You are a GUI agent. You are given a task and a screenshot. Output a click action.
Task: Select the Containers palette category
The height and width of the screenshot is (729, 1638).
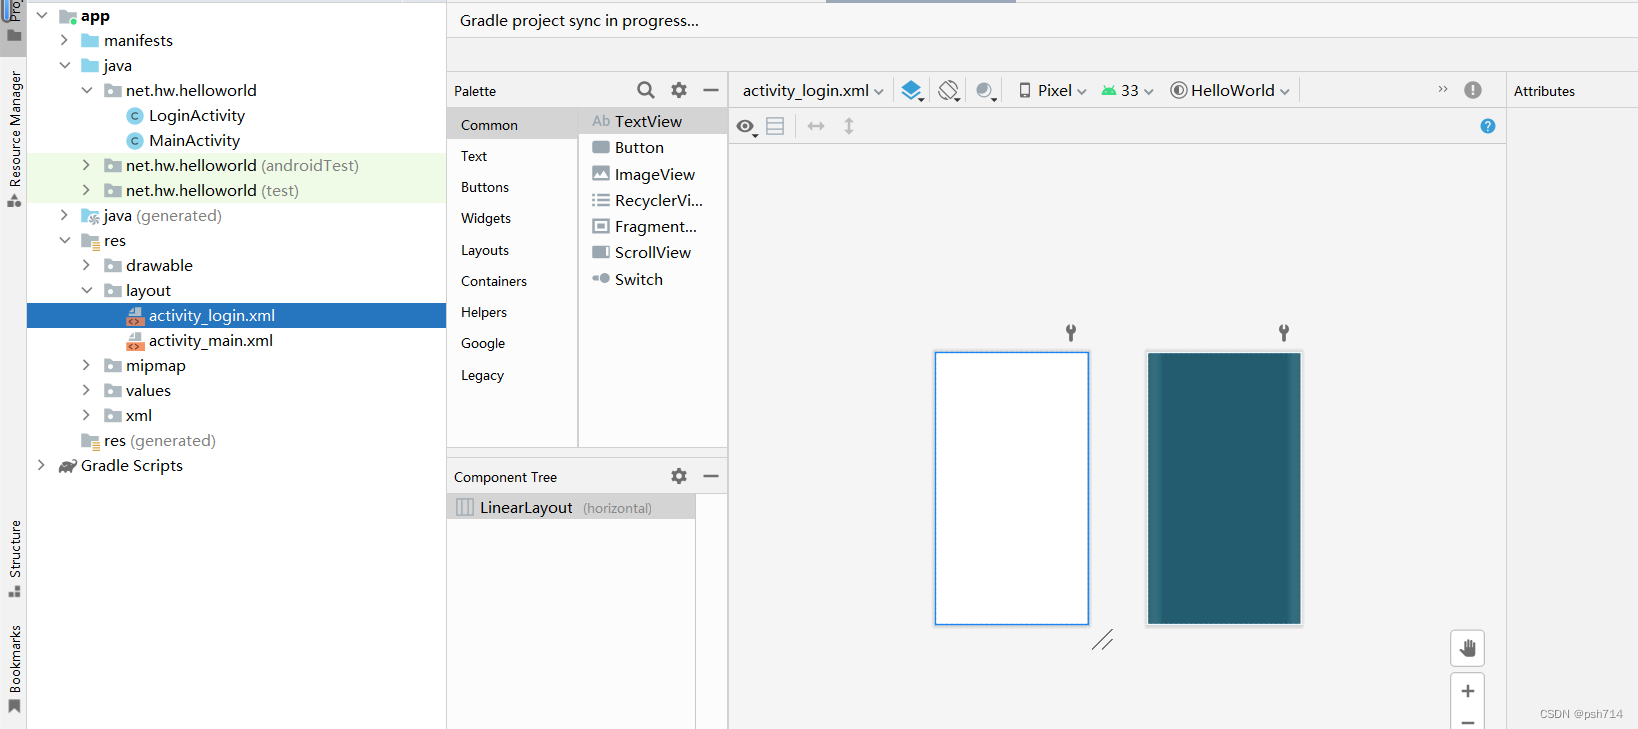pyautogui.click(x=512, y=281)
